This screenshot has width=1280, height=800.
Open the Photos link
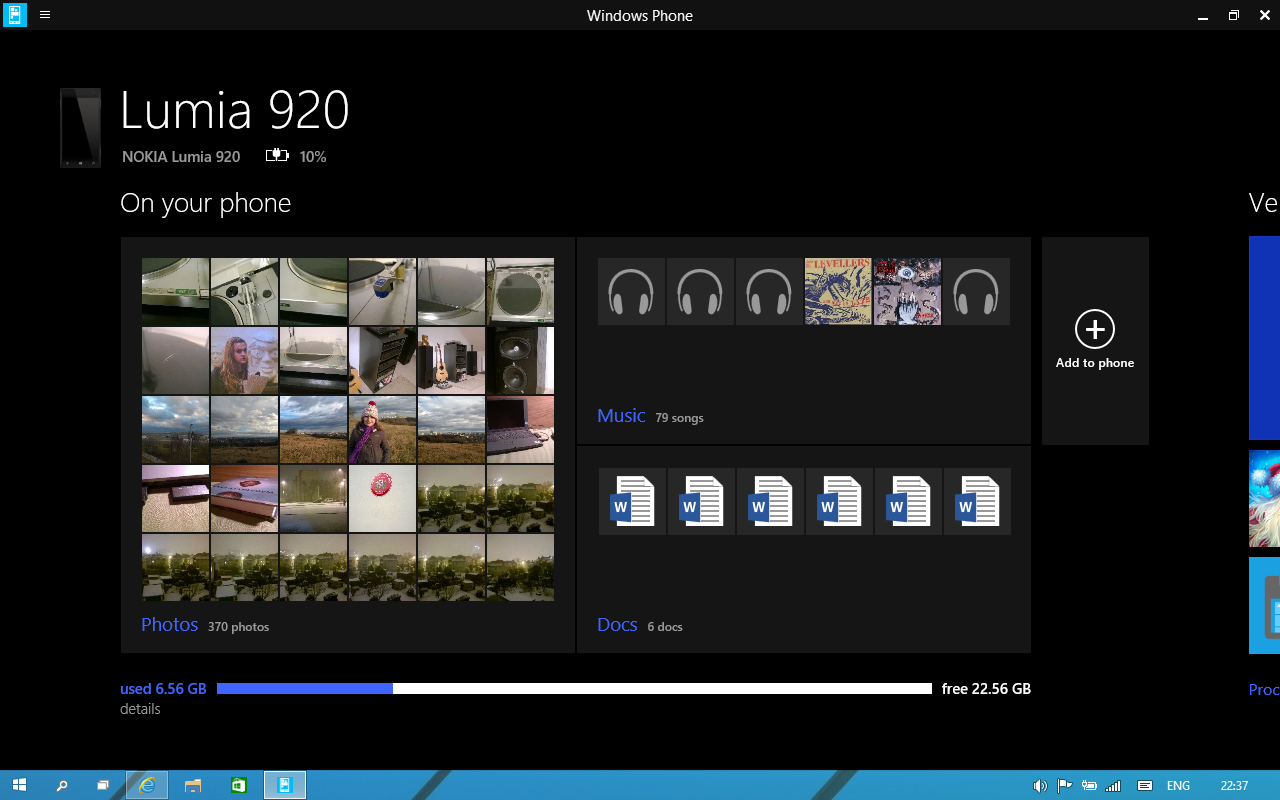click(169, 624)
